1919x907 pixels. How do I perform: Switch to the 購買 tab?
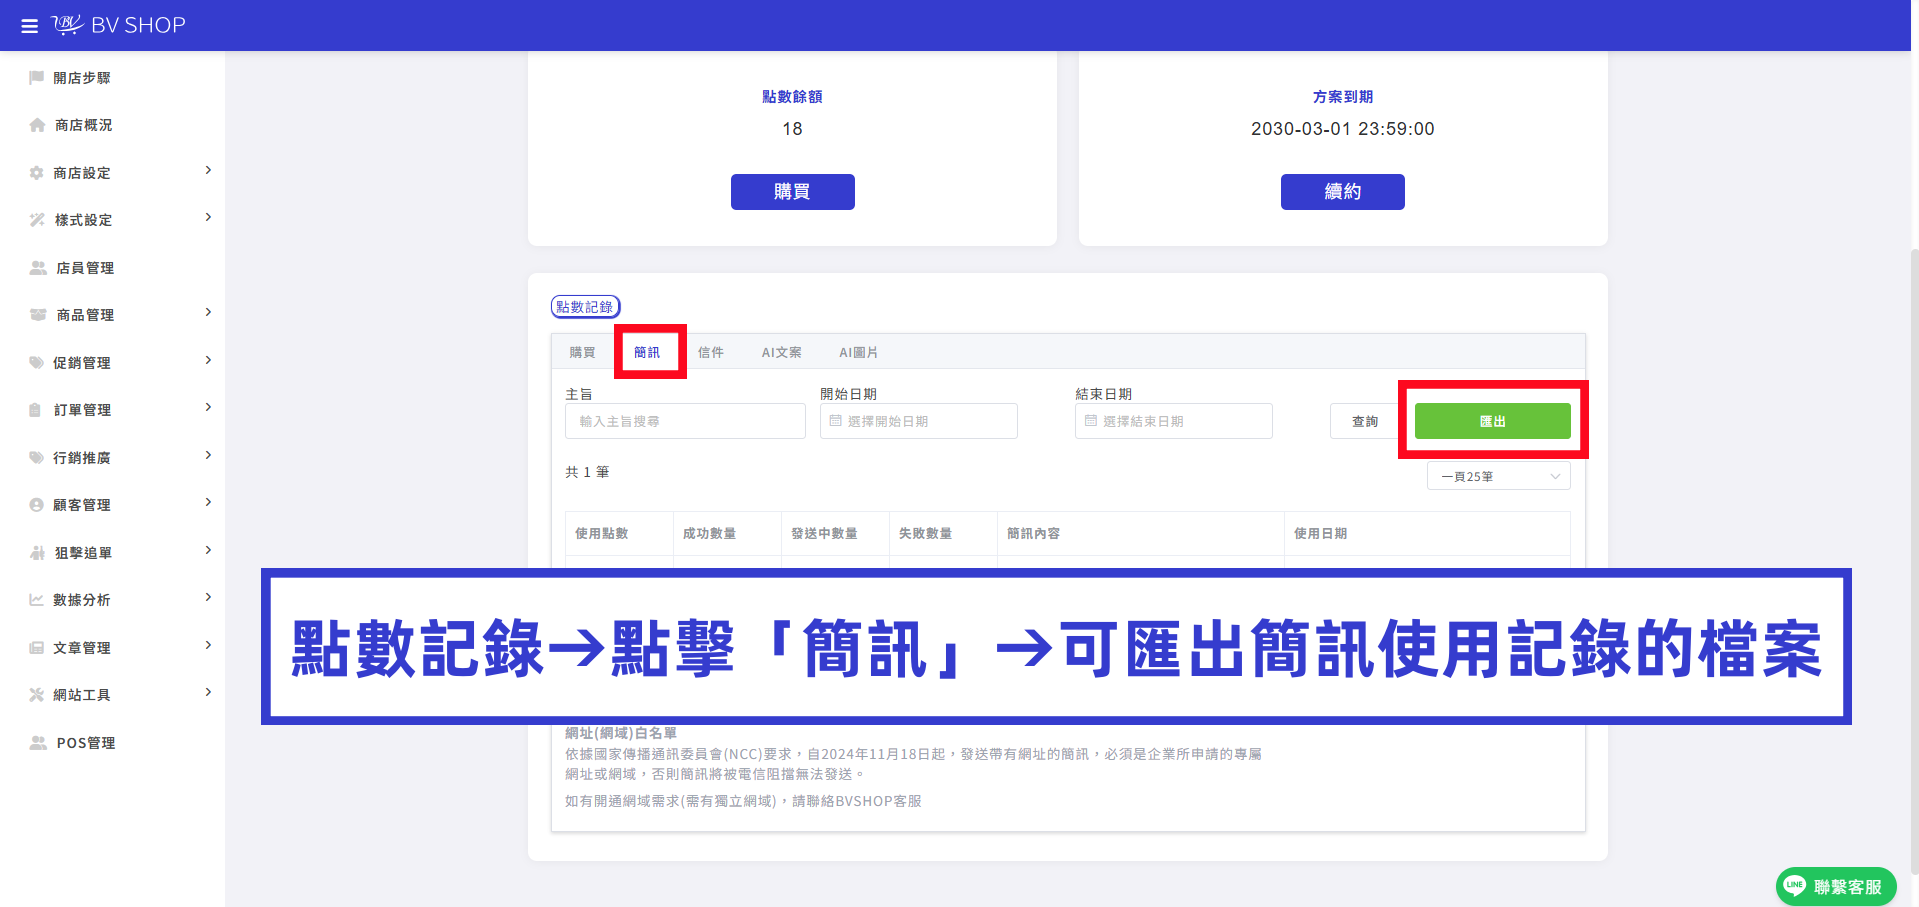pyautogui.click(x=582, y=353)
